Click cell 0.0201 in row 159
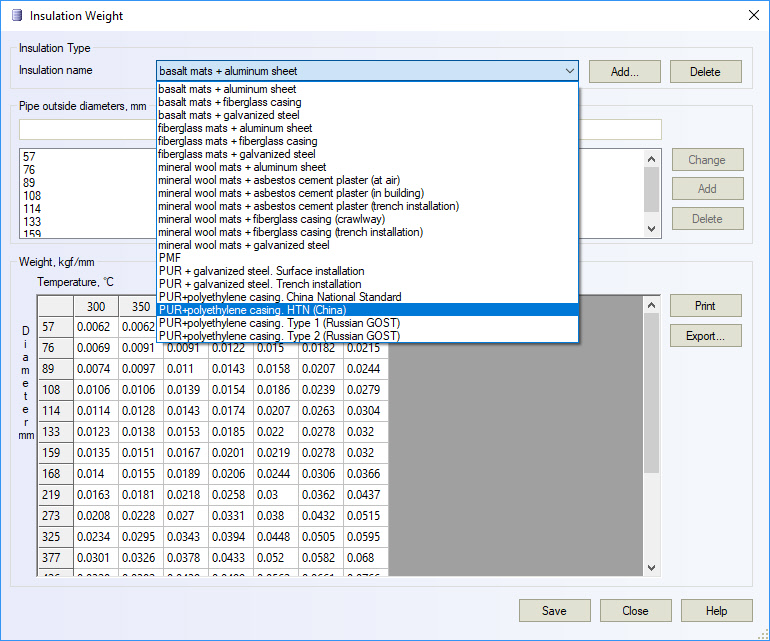This screenshot has width=770, height=641. coord(231,453)
